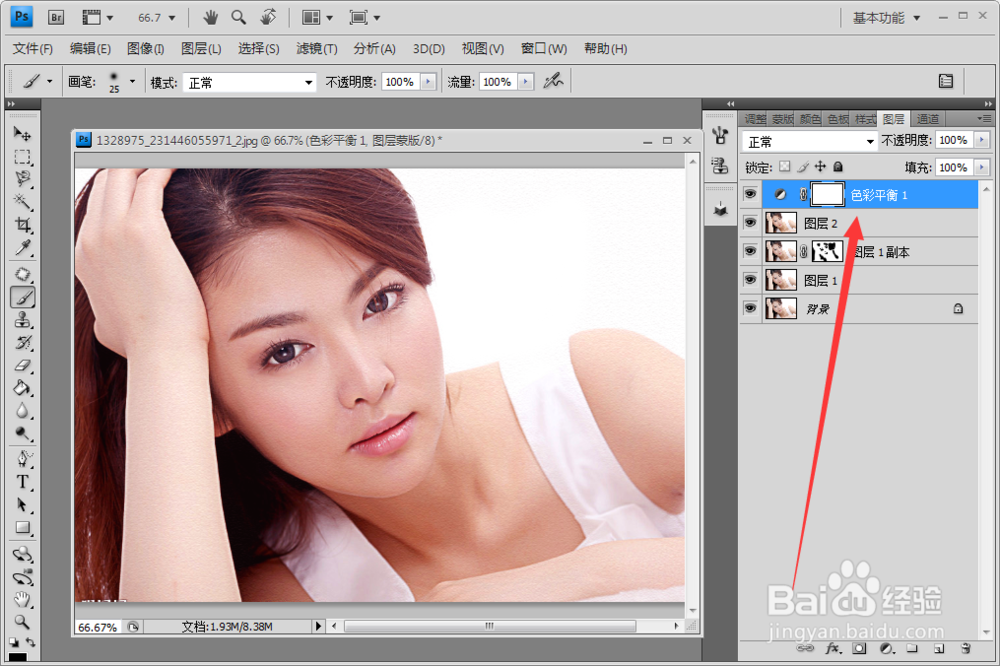Open the layer blend mode dropdown
Image resolution: width=1000 pixels, height=666 pixels.
(809, 141)
